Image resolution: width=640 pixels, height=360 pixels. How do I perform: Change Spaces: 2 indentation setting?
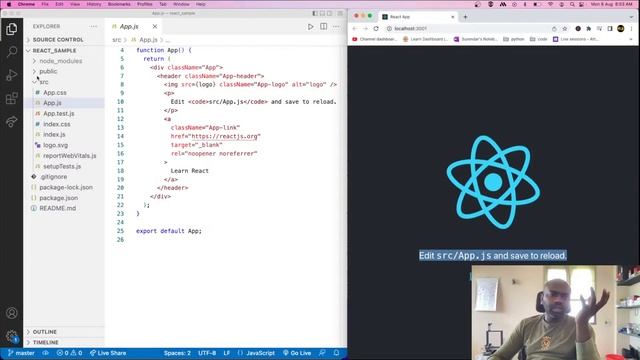(x=177, y=353)
